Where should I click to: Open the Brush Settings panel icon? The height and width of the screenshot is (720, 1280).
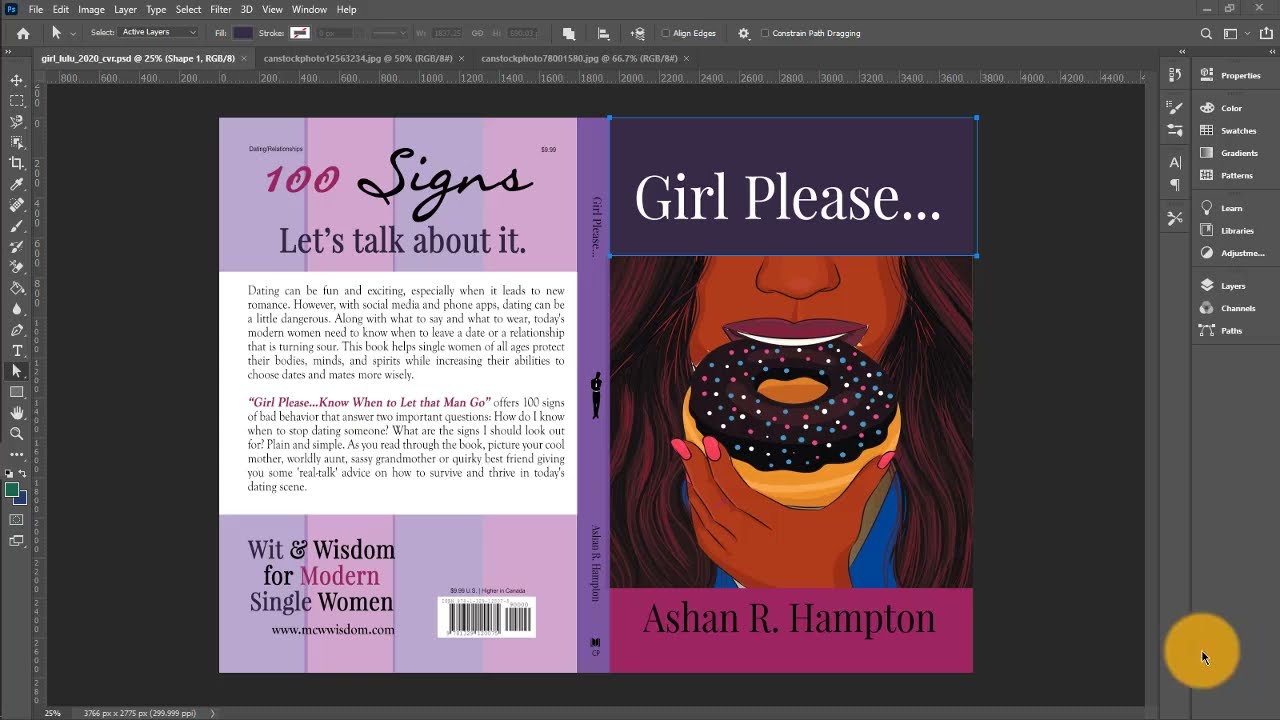pos(1175,108)
